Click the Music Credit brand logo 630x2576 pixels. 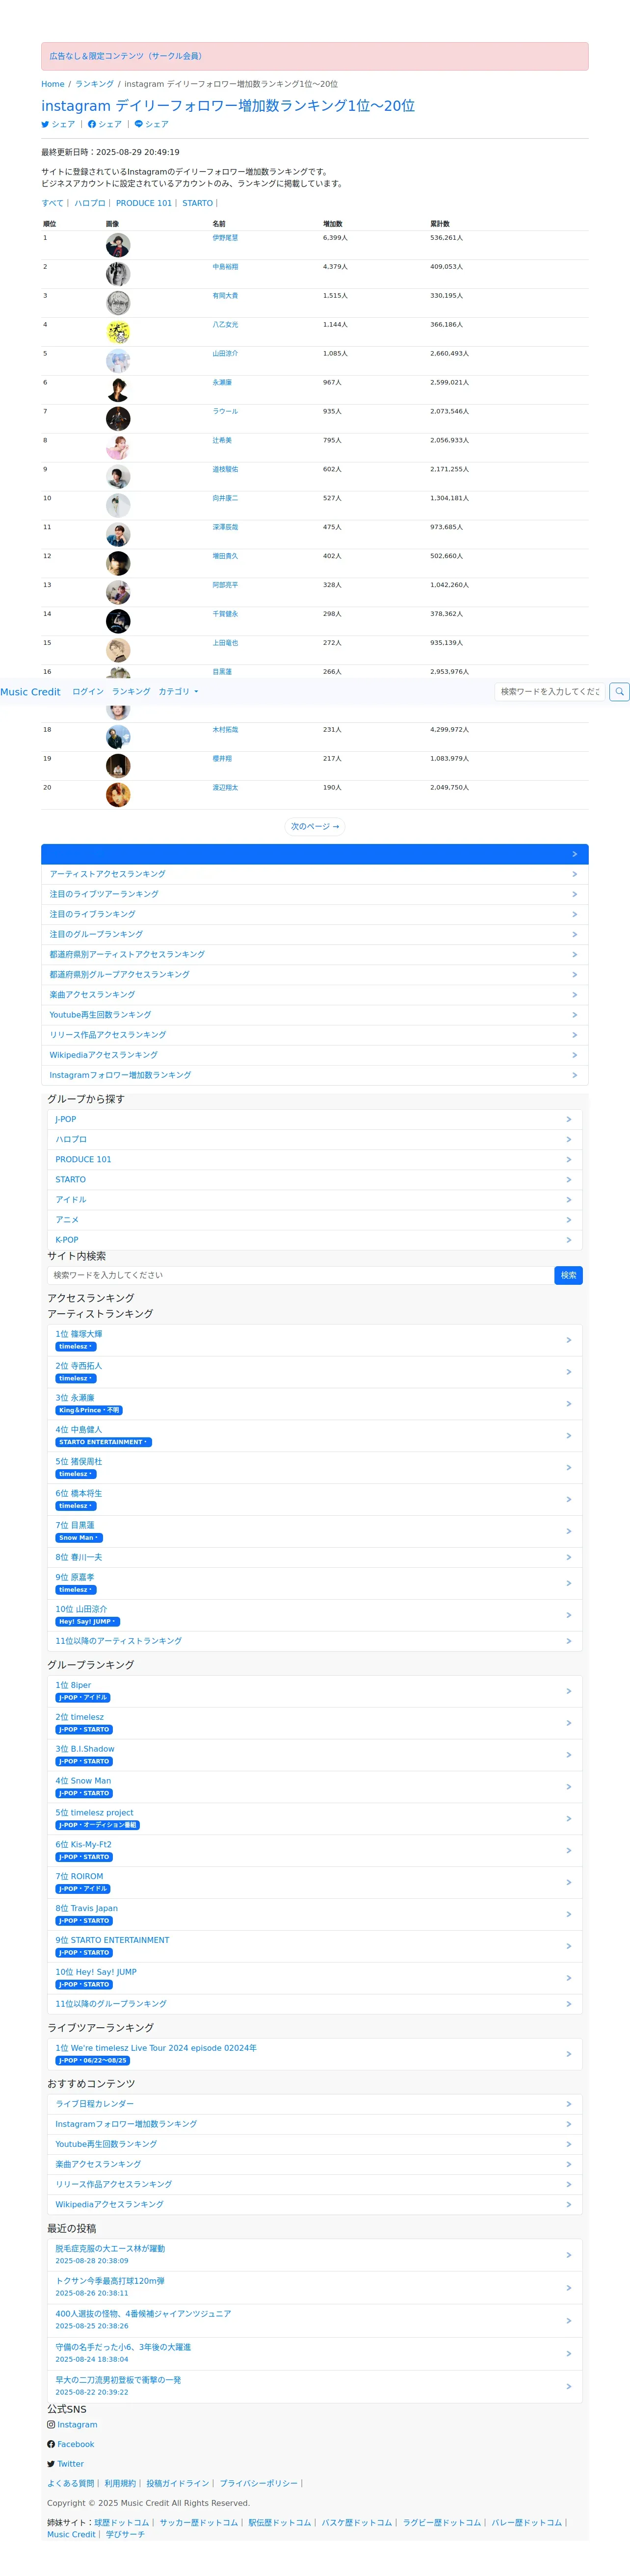[x=30, y=691]
